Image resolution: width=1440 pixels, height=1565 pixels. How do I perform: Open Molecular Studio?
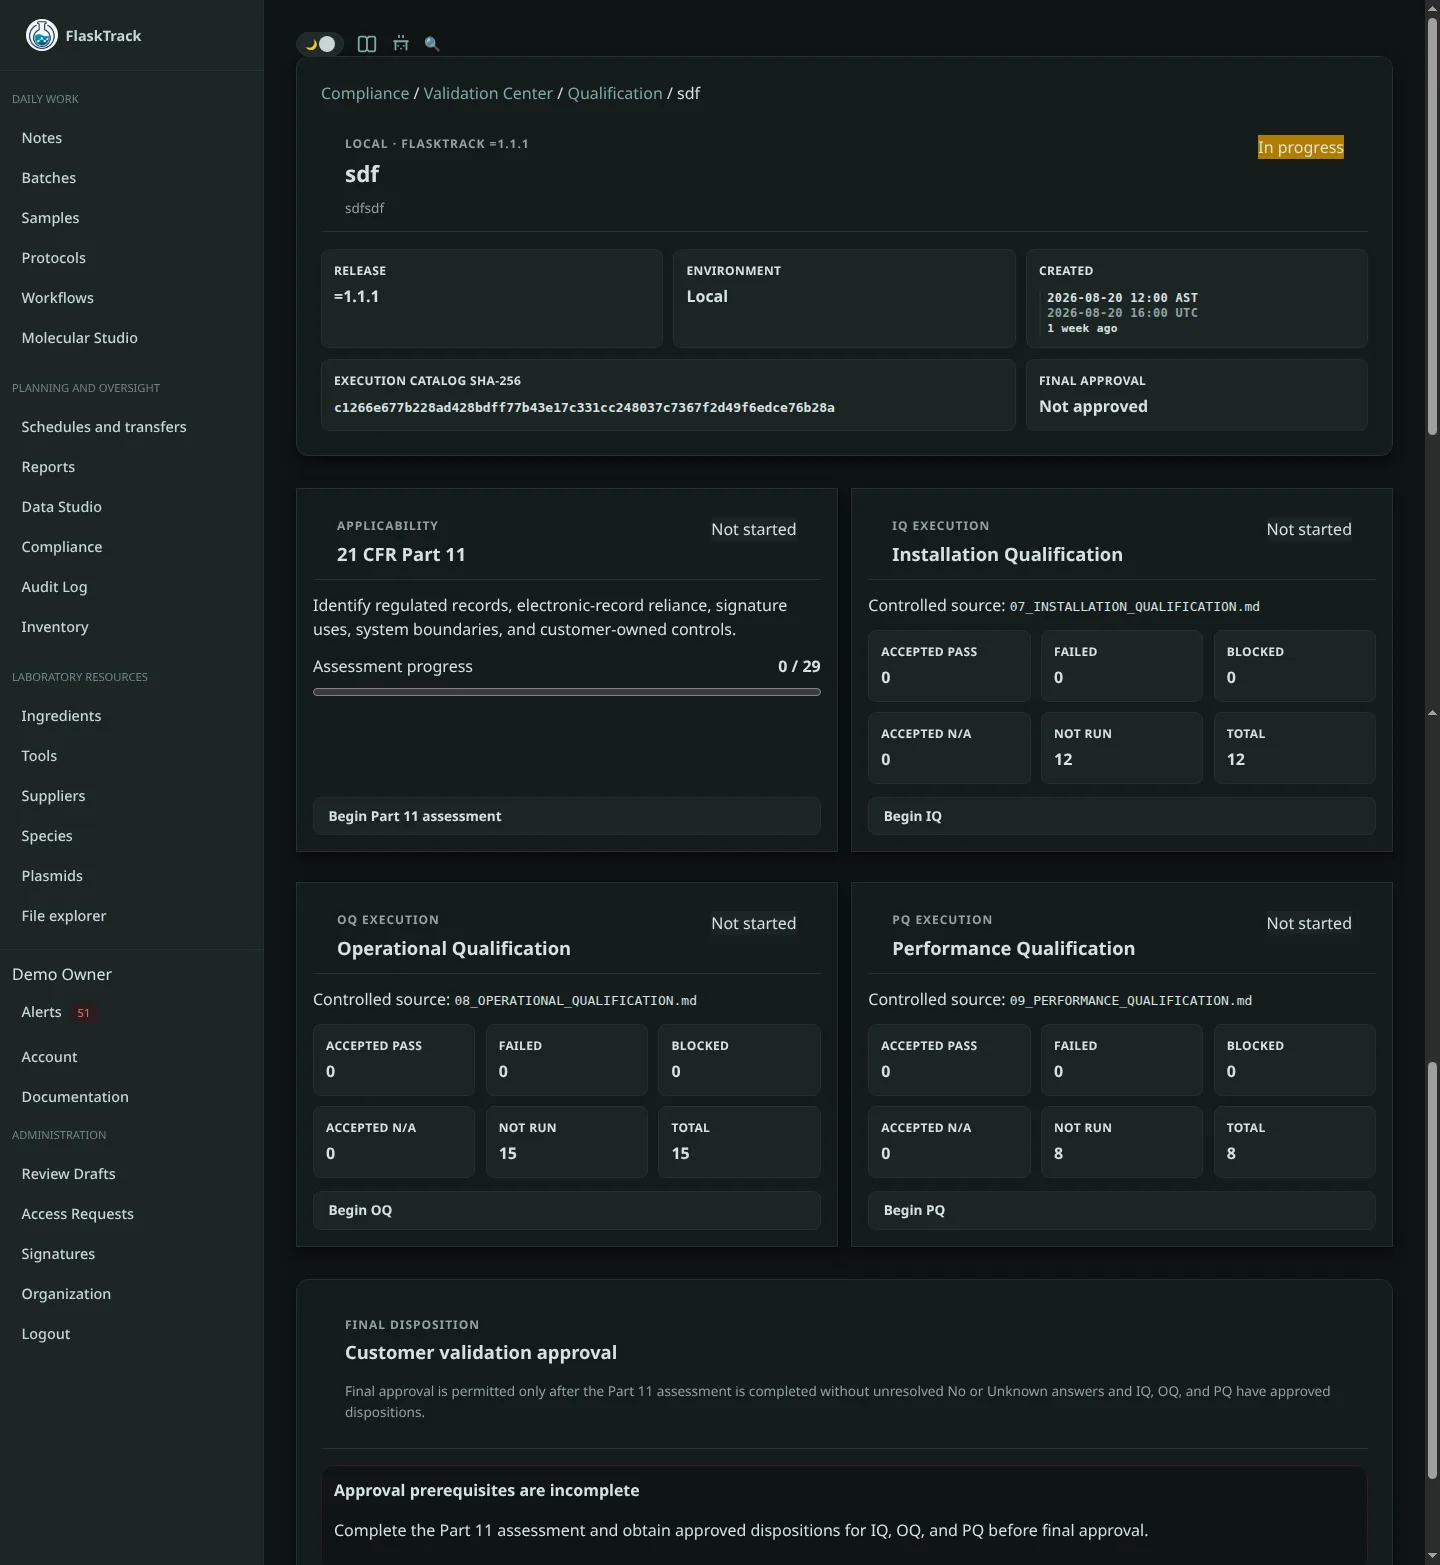pyautogui.click(x=80, y=338)
